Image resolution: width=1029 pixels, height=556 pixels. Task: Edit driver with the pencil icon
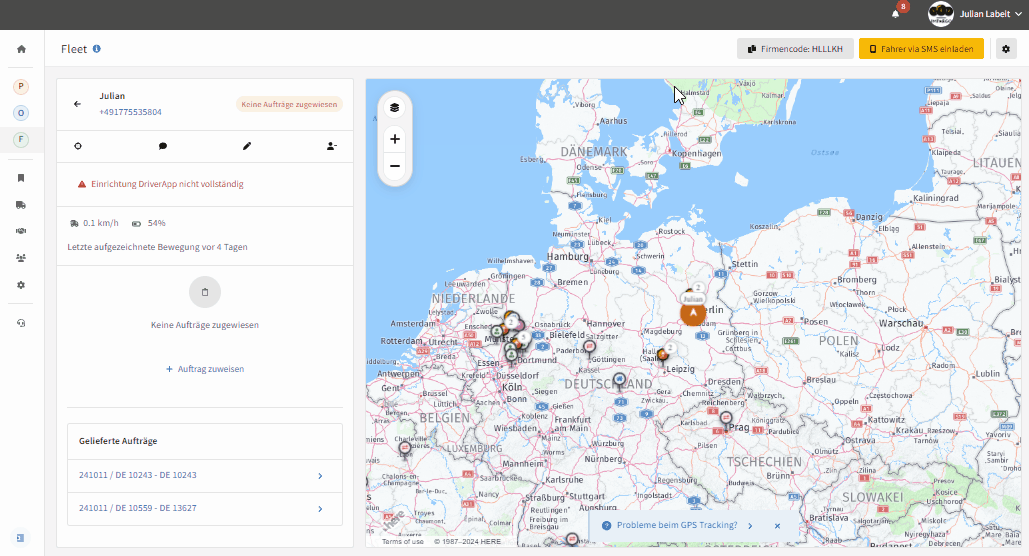(x=247, y=146)
